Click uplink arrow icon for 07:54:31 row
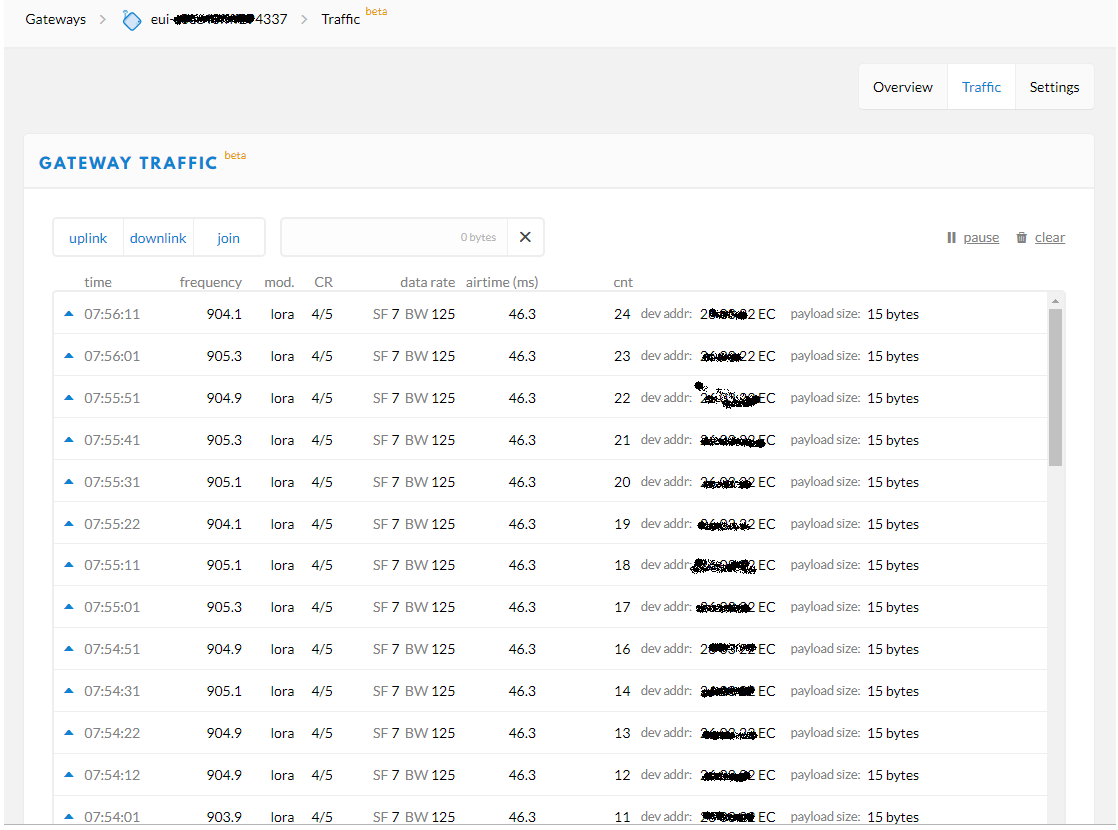Viewport: 1118px width, 830px height. click(69, 691)
